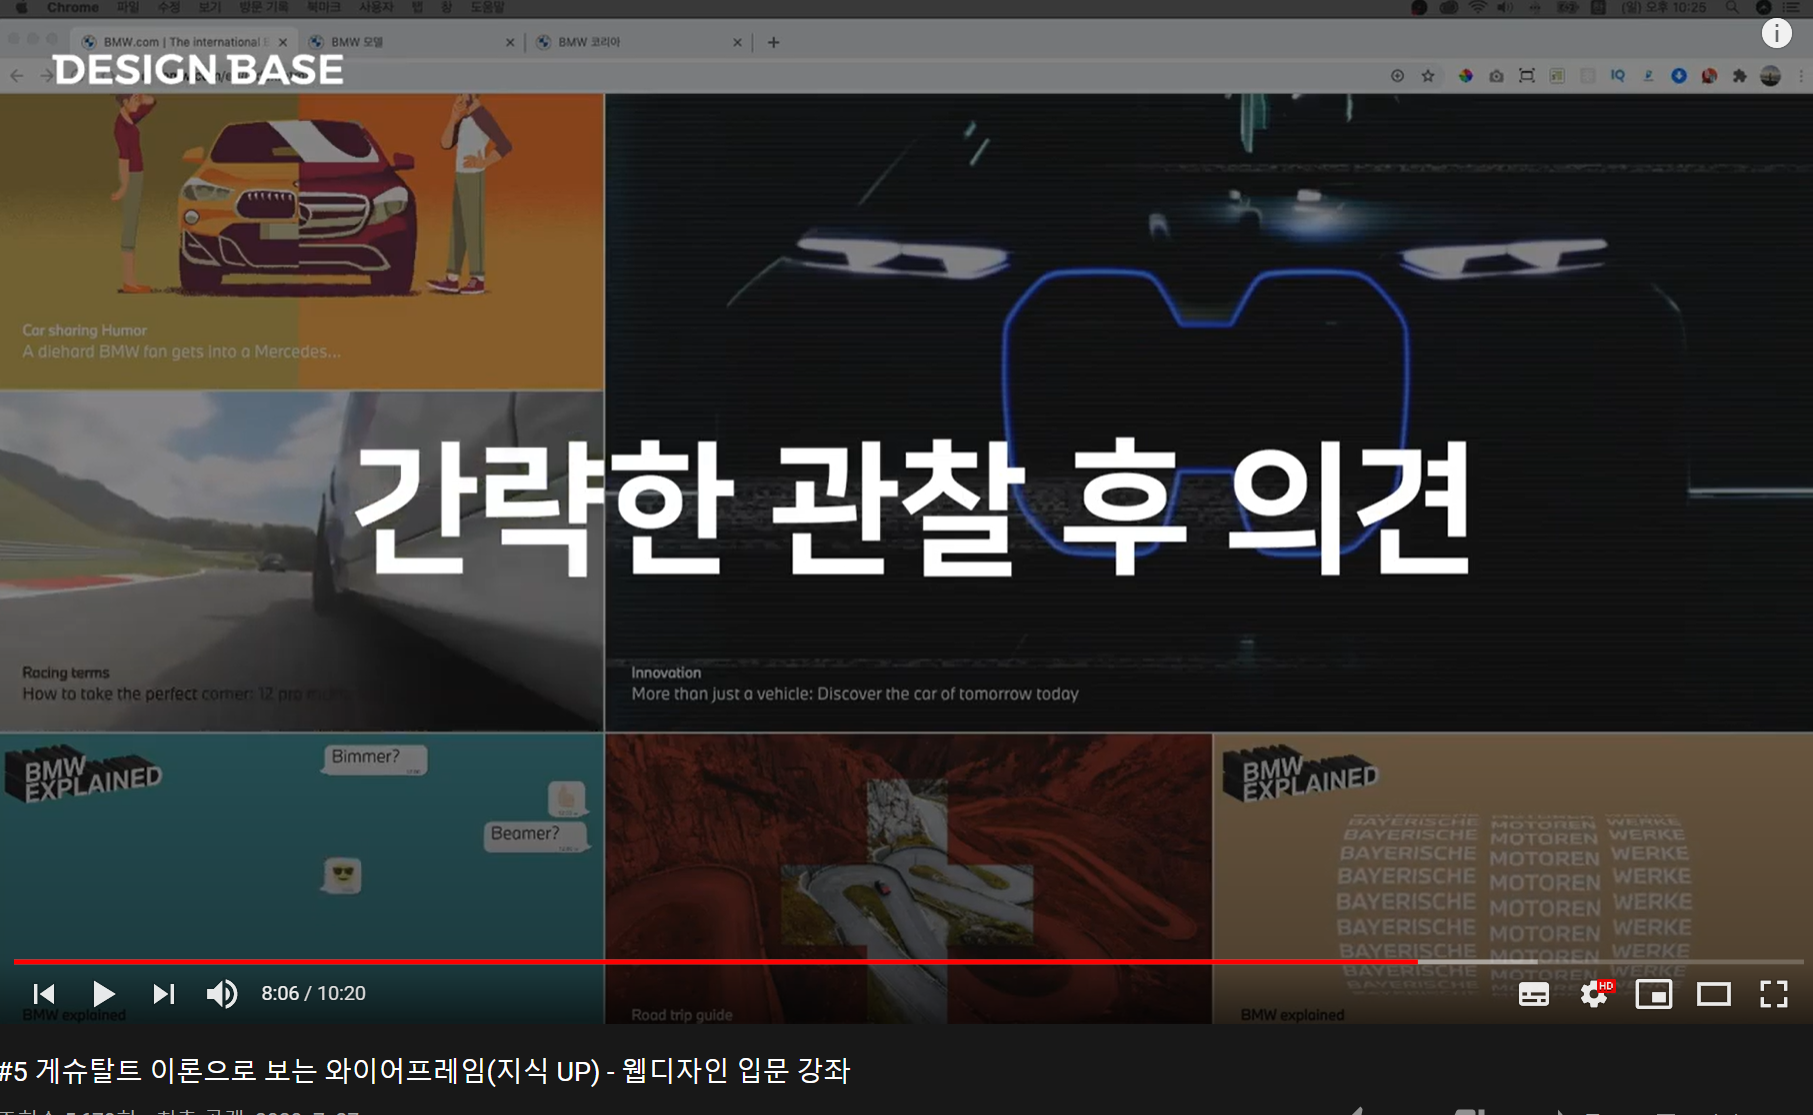The image size is (1813, 1115).
Task: Open the Racing terms article tile
Action: [x=302, y=561]
